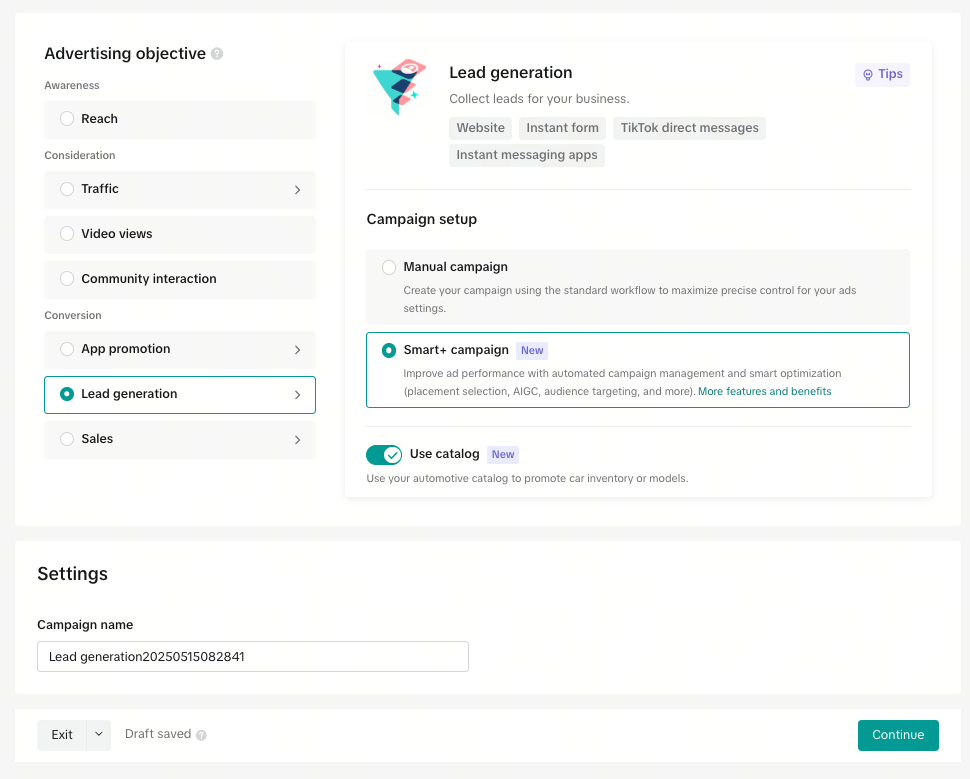
Task: Select the Manual campaign radio option
Action: click(389, 267)
